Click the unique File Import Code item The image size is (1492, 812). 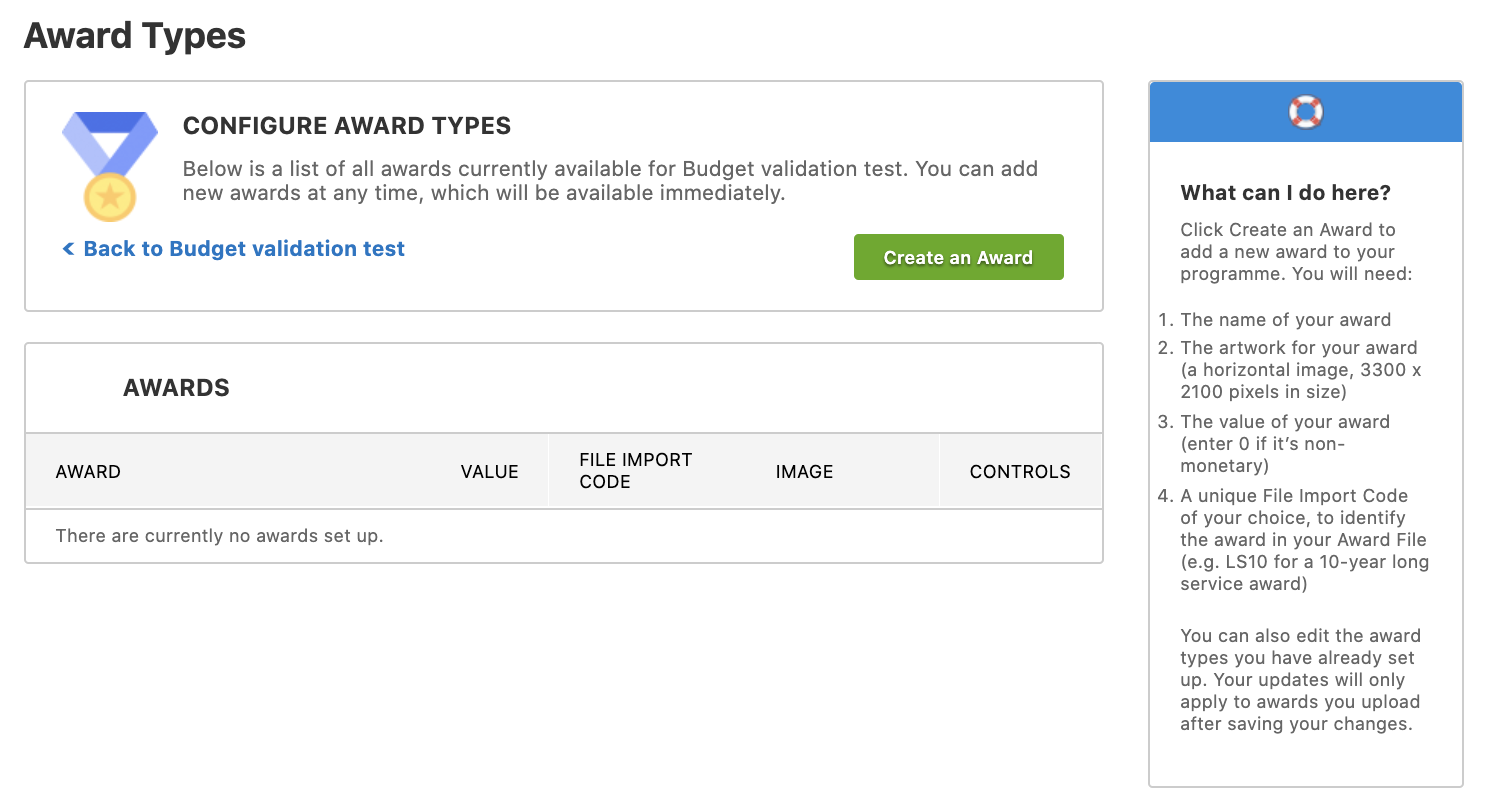click(x=1305, y=540)
